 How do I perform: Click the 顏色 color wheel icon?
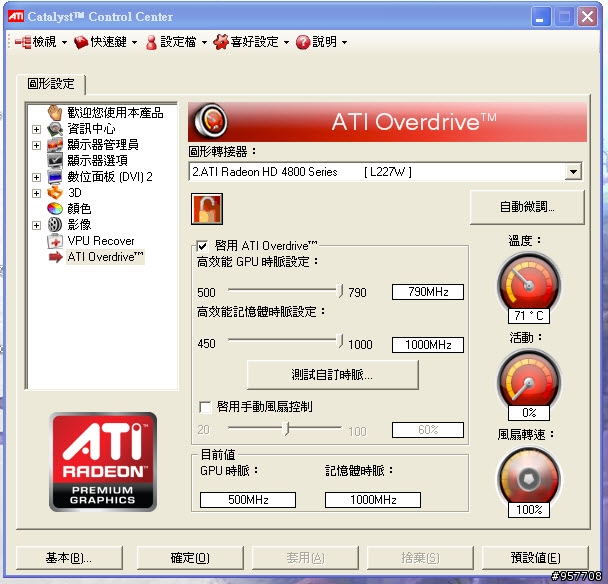pos(55,209)
